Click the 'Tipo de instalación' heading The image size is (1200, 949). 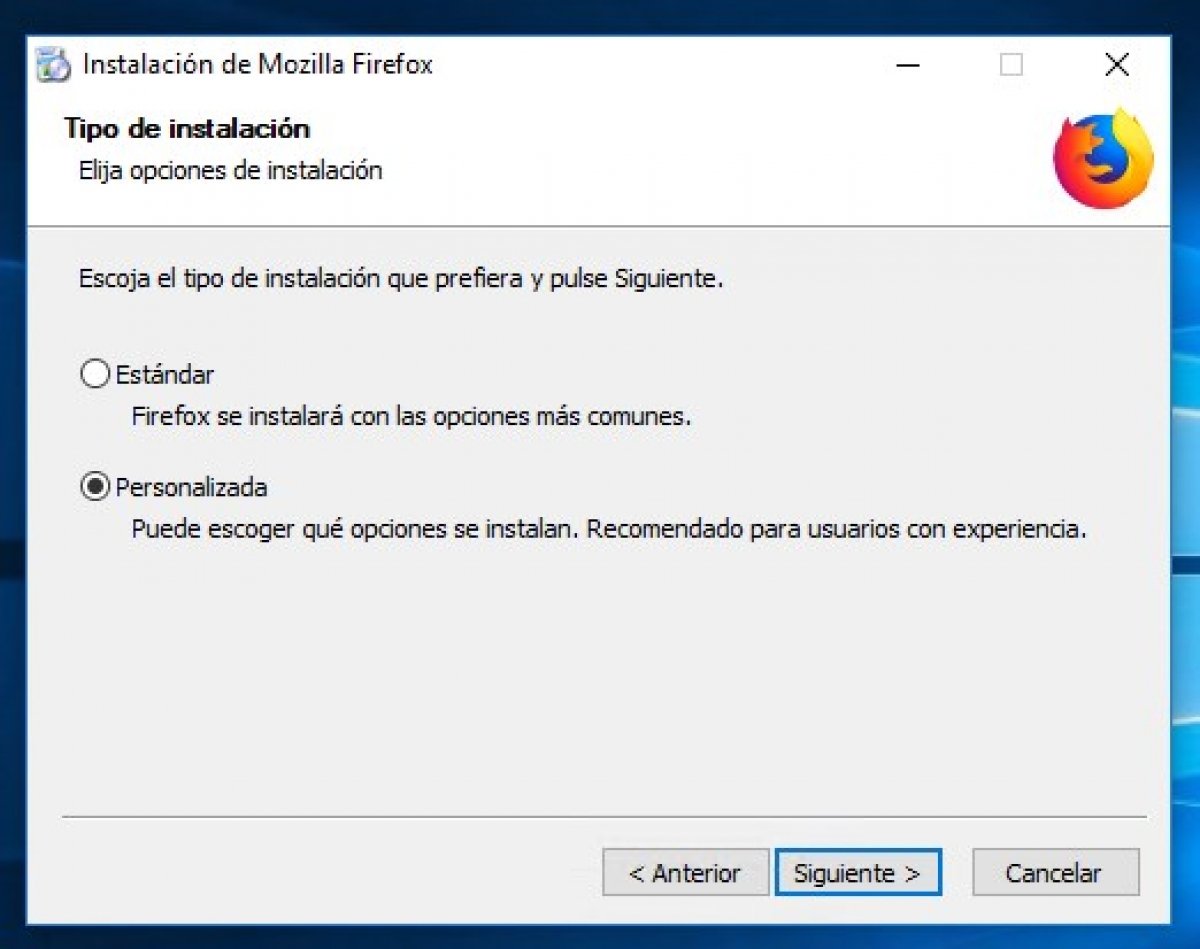[x=187, y=128]
